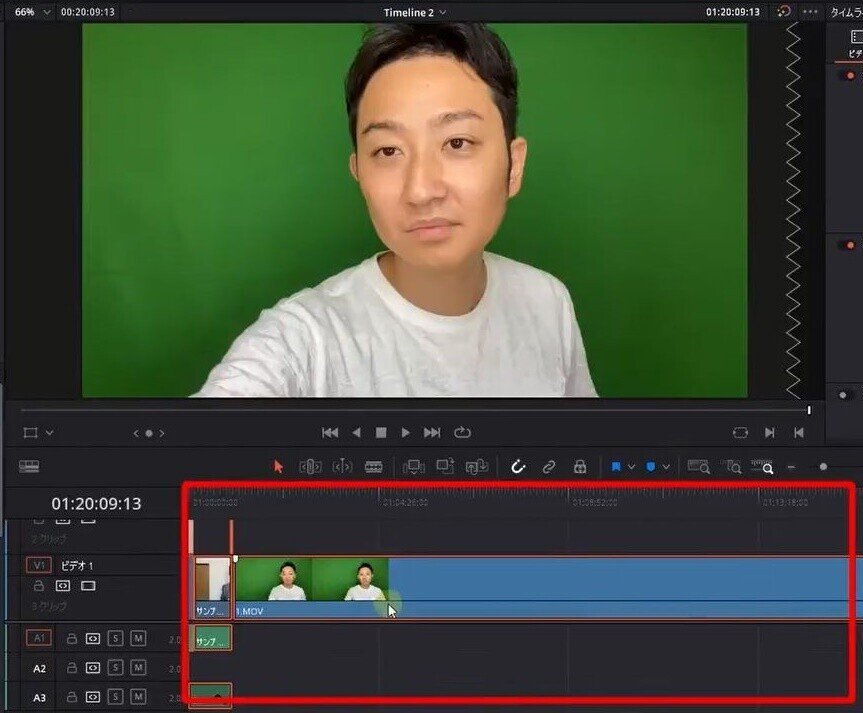Click the blue flag icon
863x713 pixels.
(616, 467)
